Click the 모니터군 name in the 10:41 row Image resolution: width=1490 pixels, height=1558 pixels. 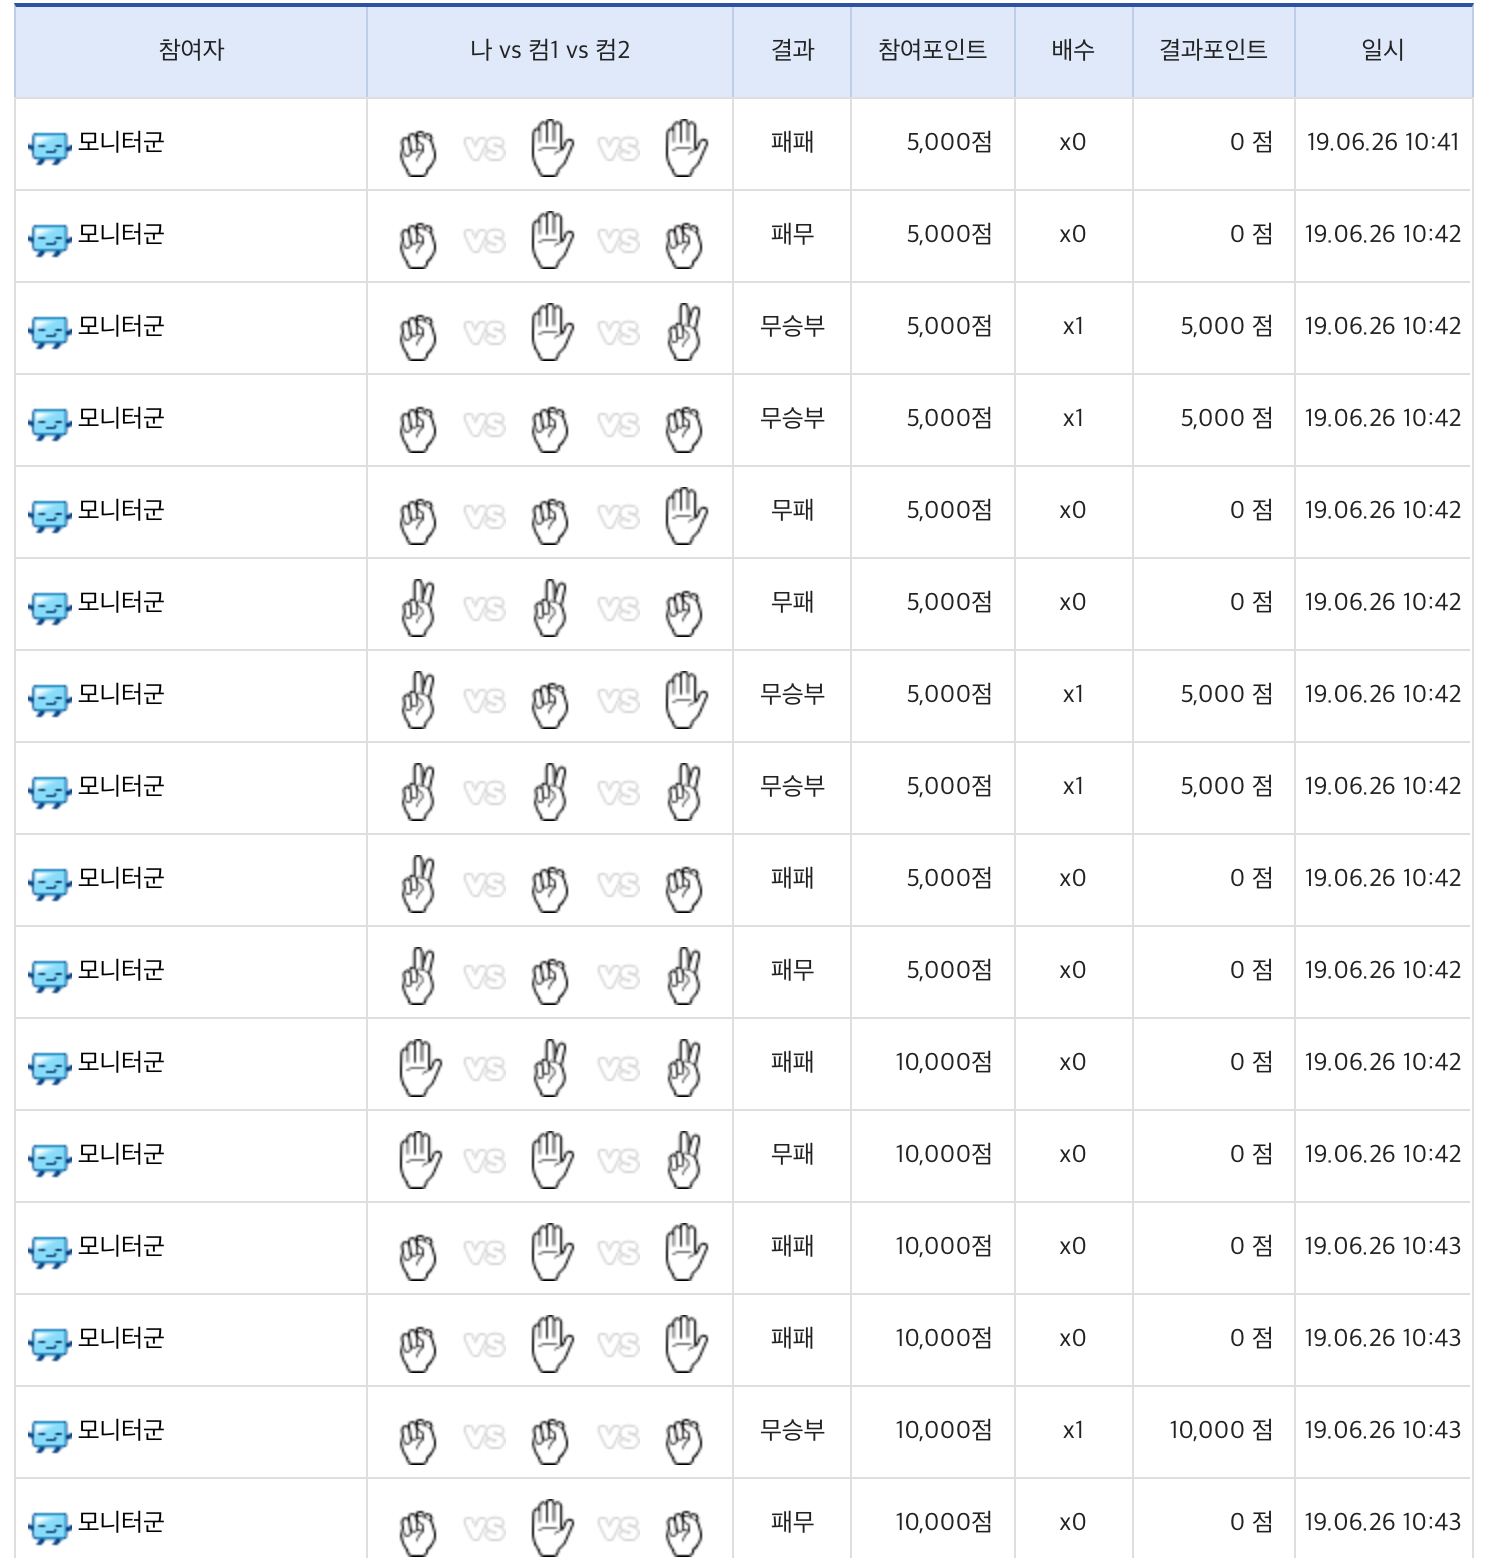click(121, 142)
